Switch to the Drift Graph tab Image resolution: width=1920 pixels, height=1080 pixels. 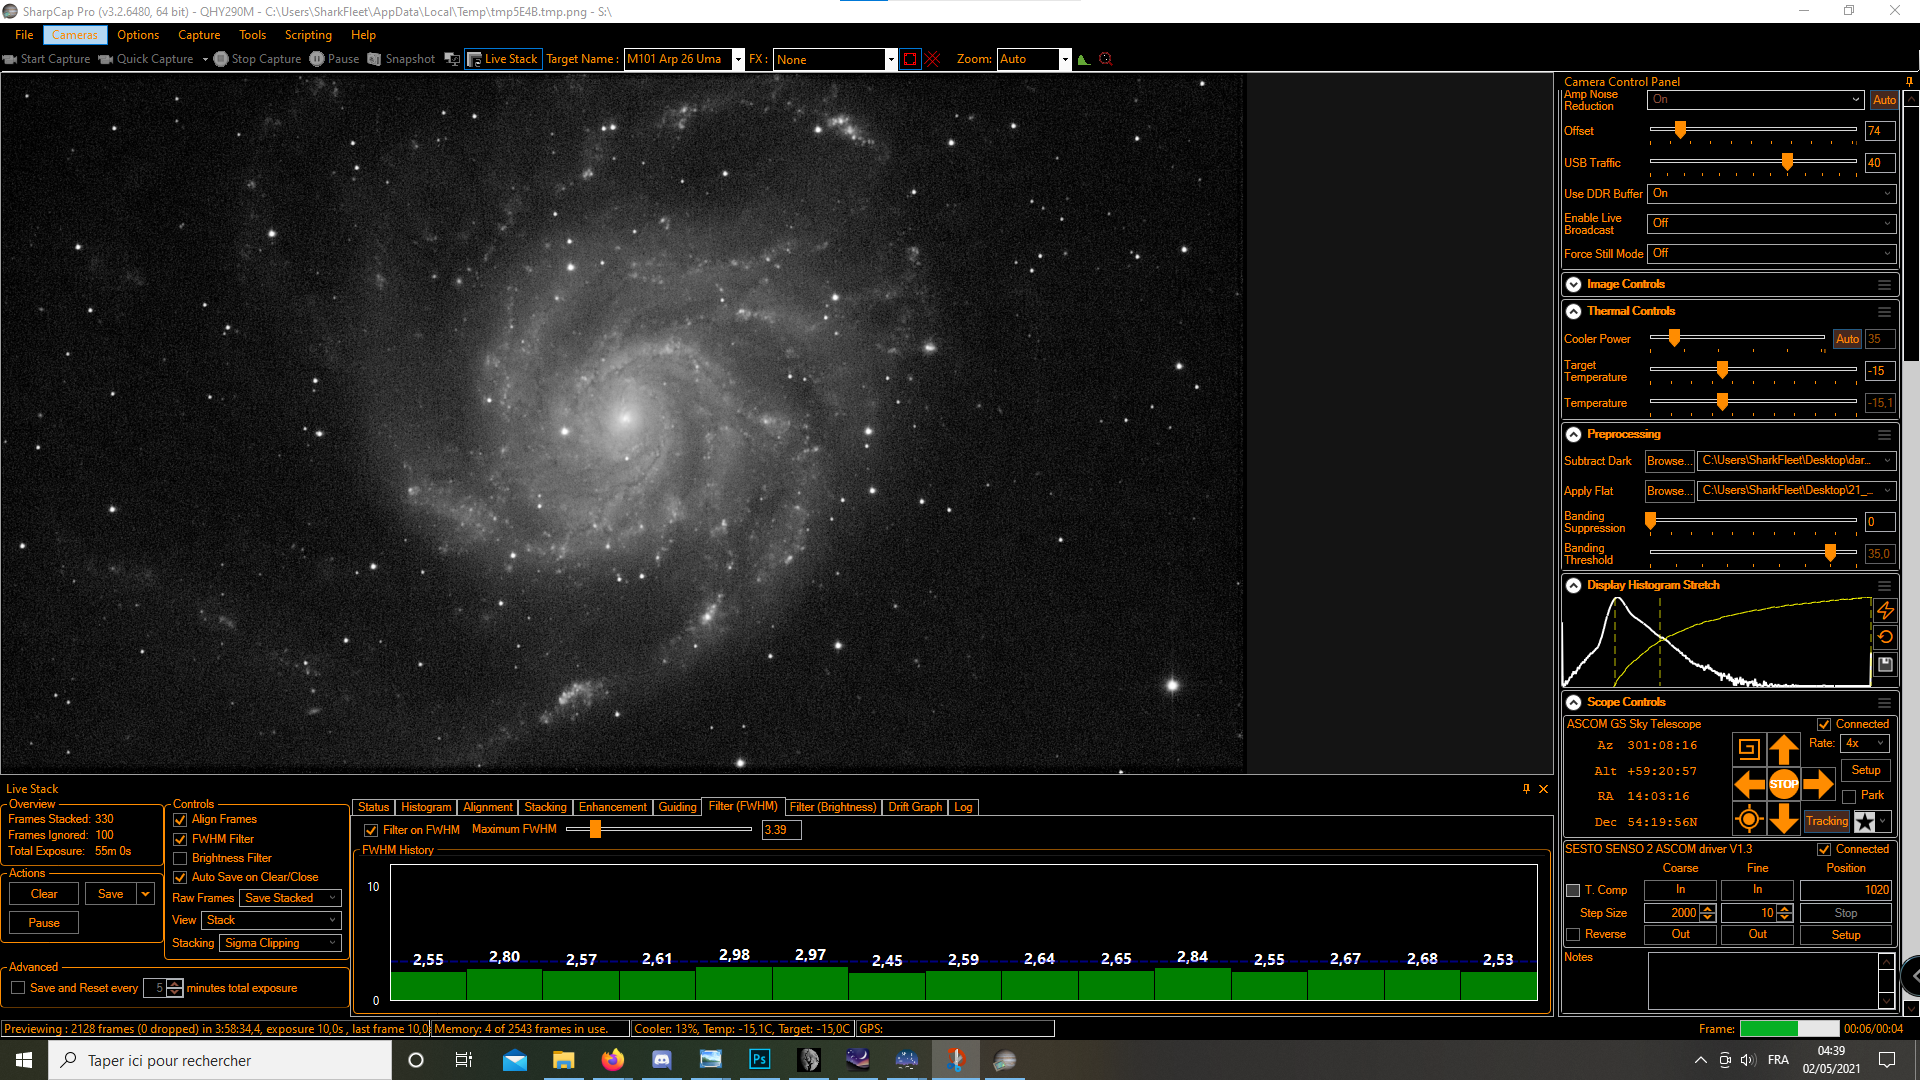point(914,807)
